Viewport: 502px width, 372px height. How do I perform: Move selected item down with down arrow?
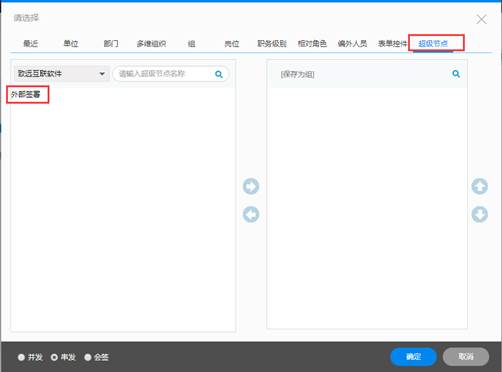point(480,214)
